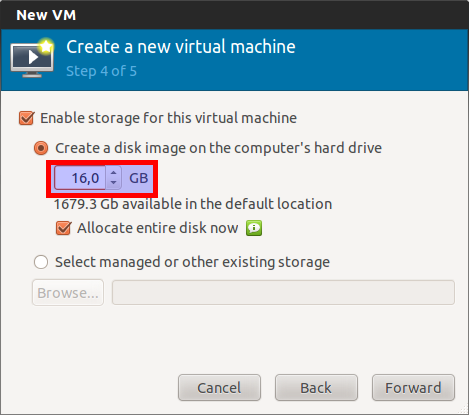Select Create a disk image radio option
This screenshot has height=415, width=469.
pyautogui.click(x=41, y=148)
